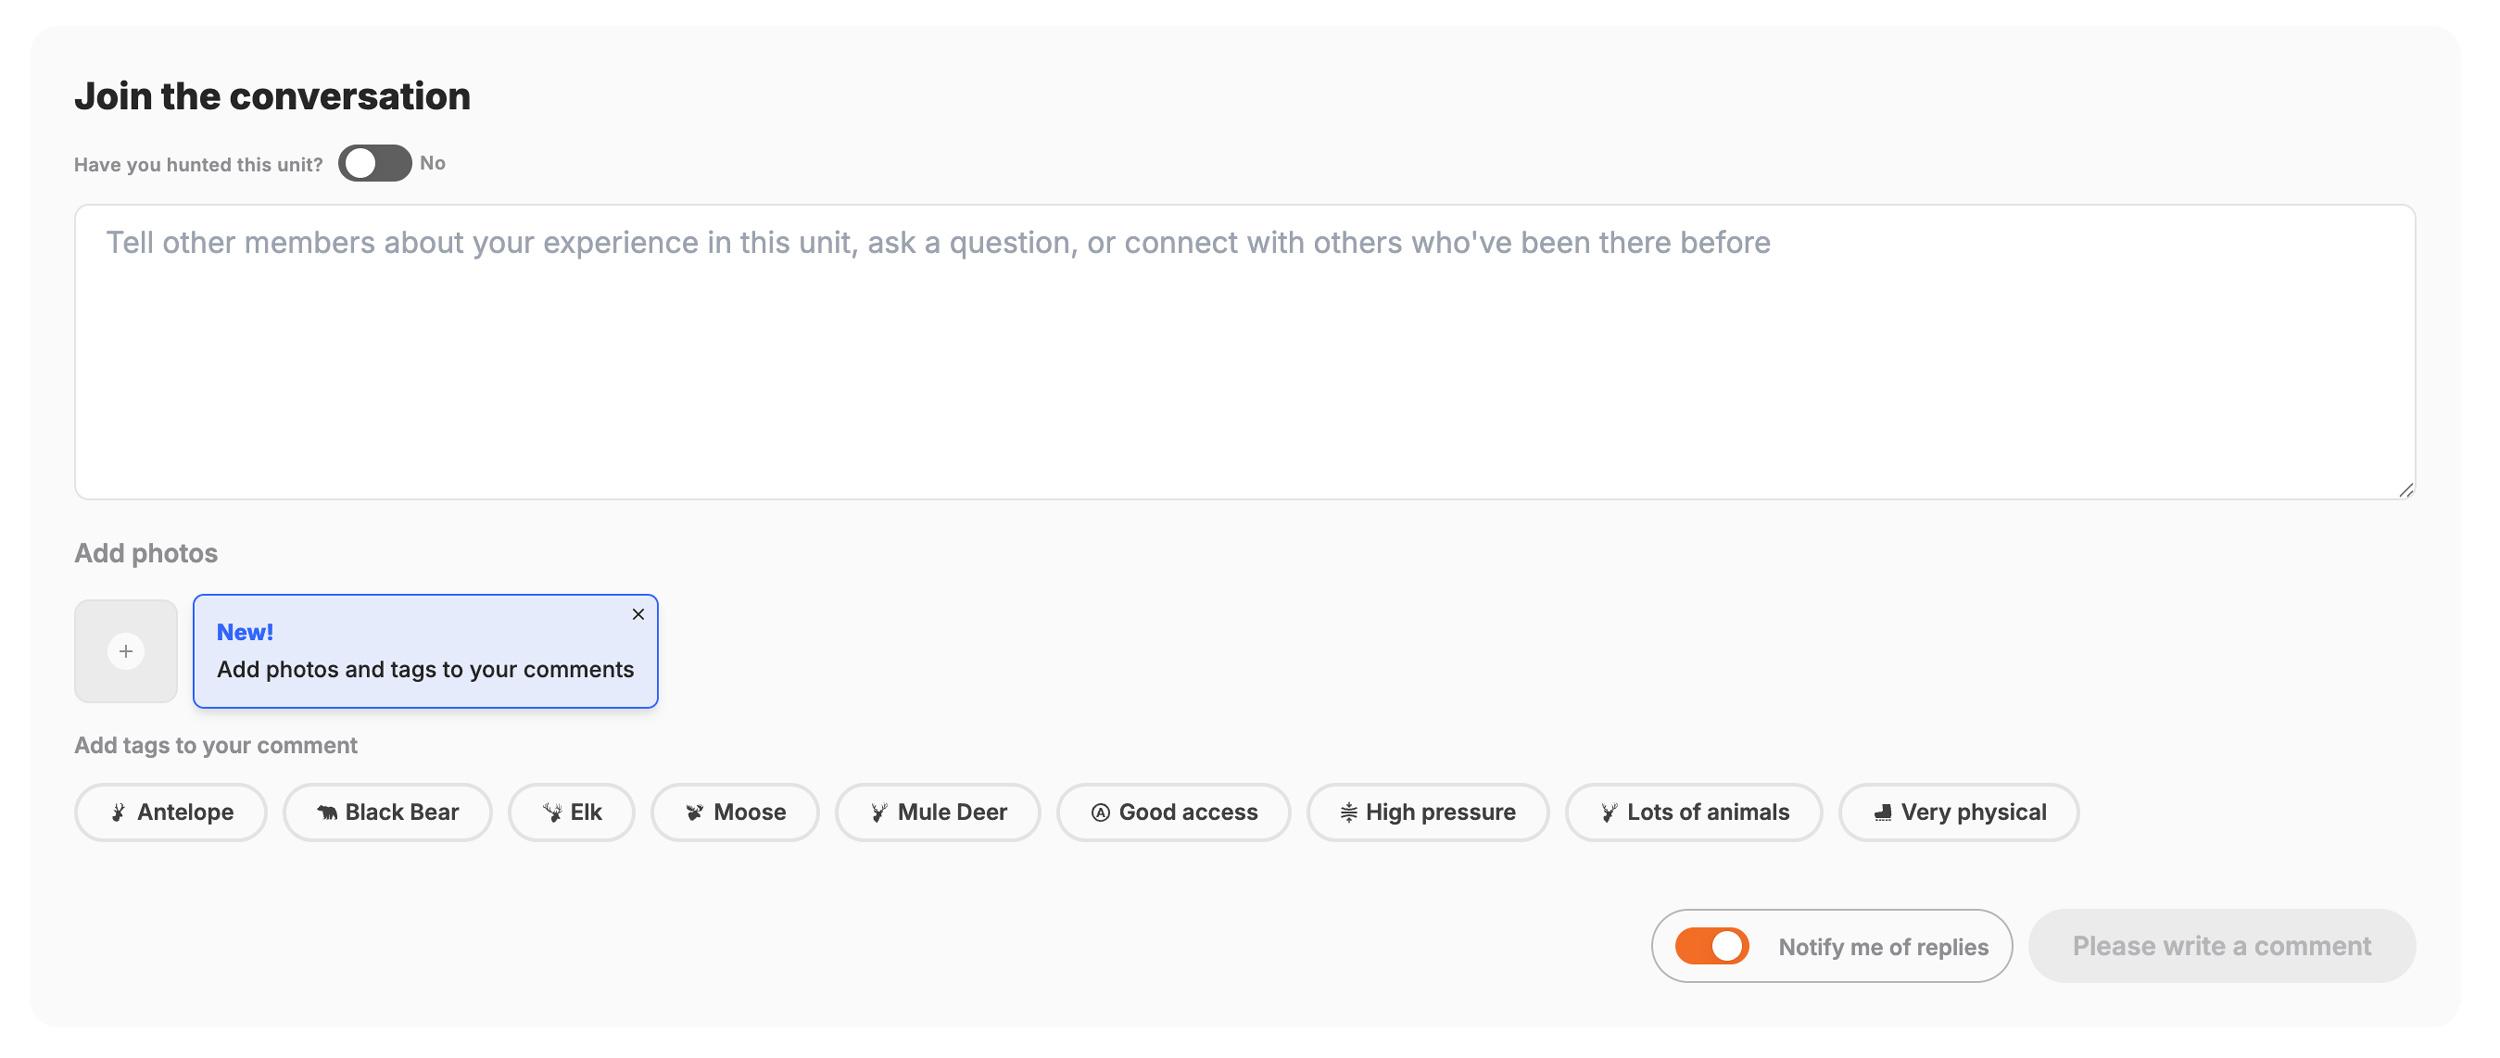Viewport: 2500px width, 1058px height.
Task: Tag your comment with Moose
Action: [x=735, y=812]
